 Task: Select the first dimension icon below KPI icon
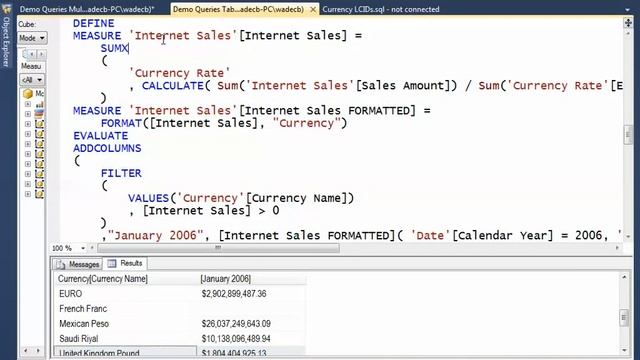[x=40, y=124]
